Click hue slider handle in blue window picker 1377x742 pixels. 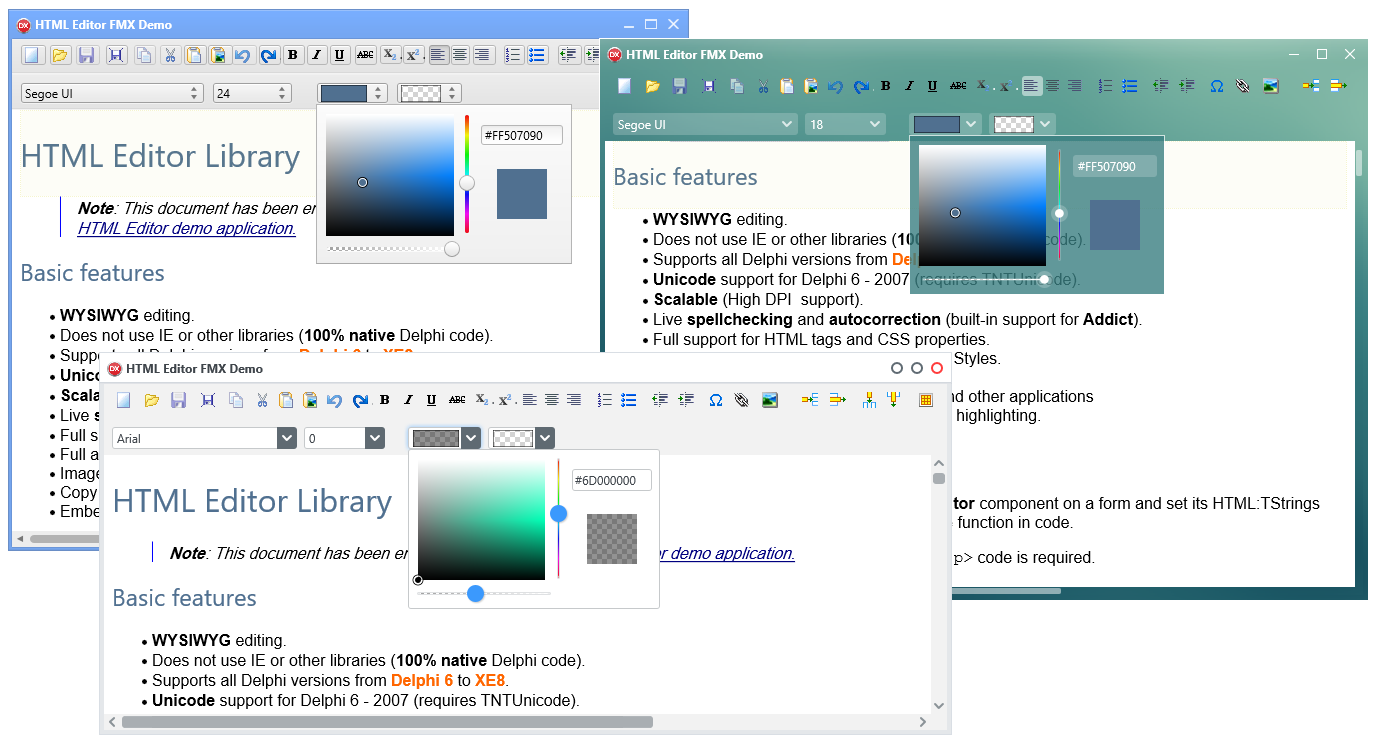click(x=467, y=183)
